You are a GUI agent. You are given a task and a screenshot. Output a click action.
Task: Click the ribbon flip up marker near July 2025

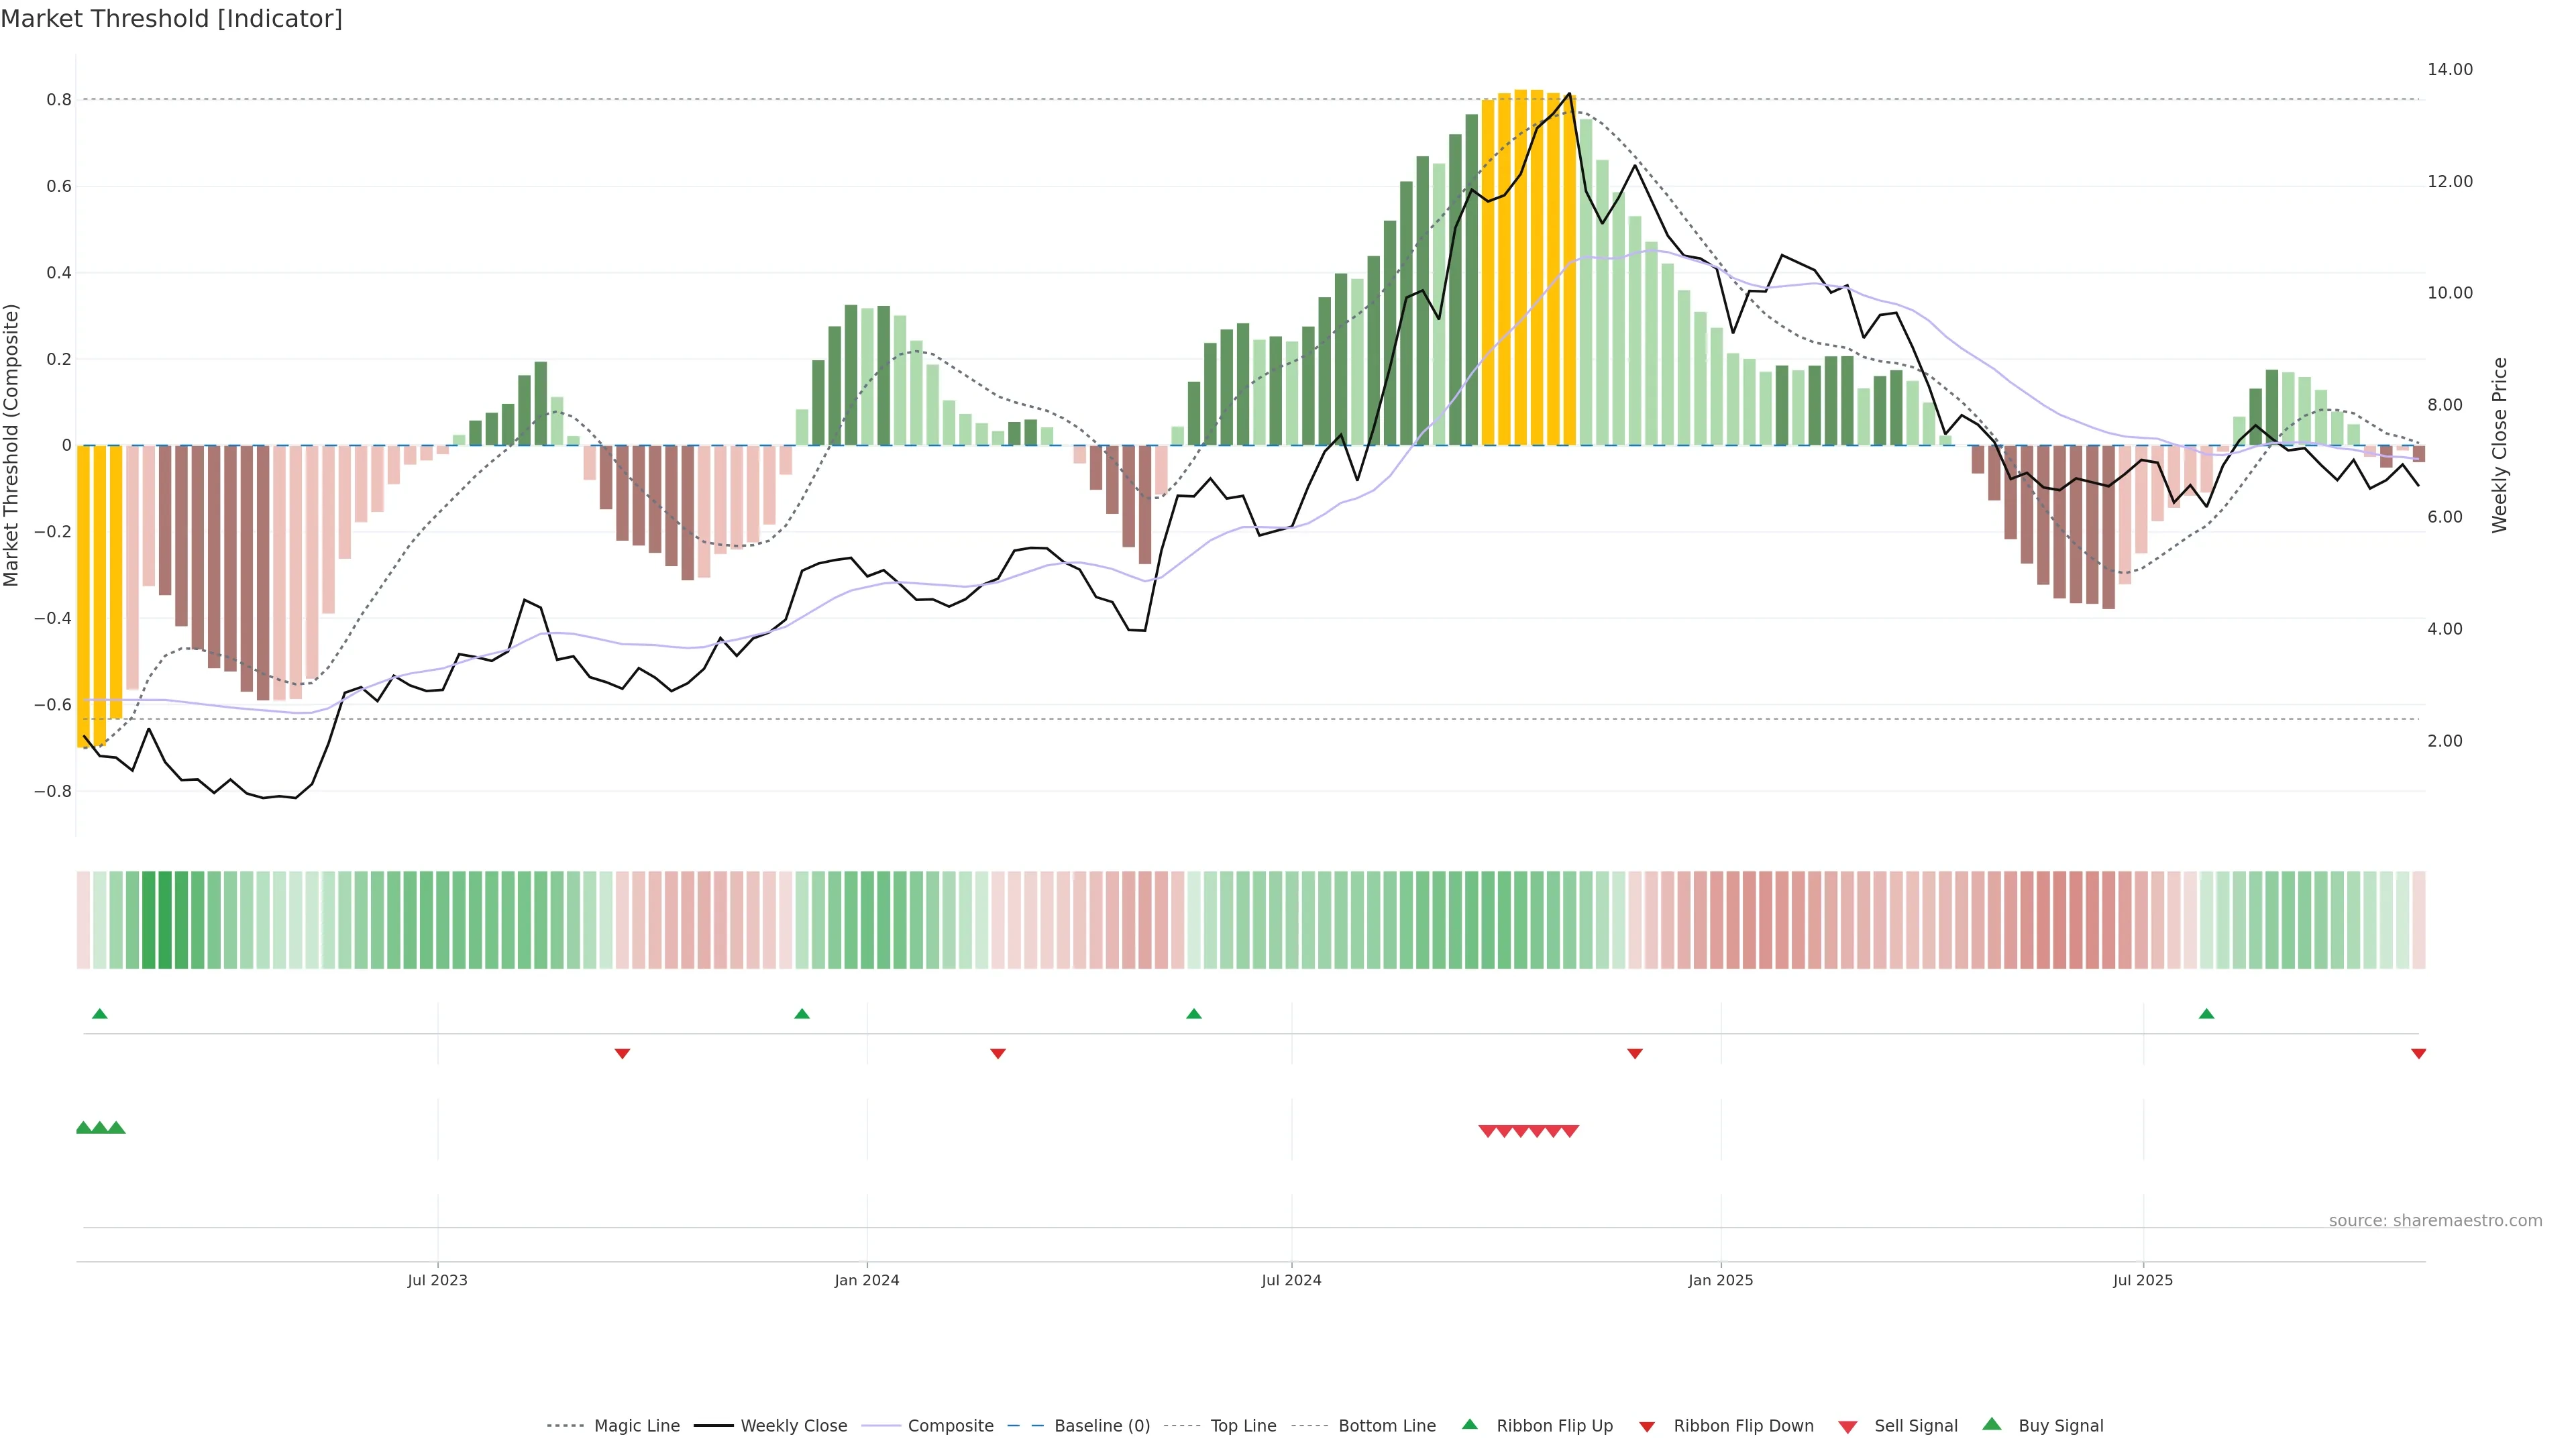2206,1014
